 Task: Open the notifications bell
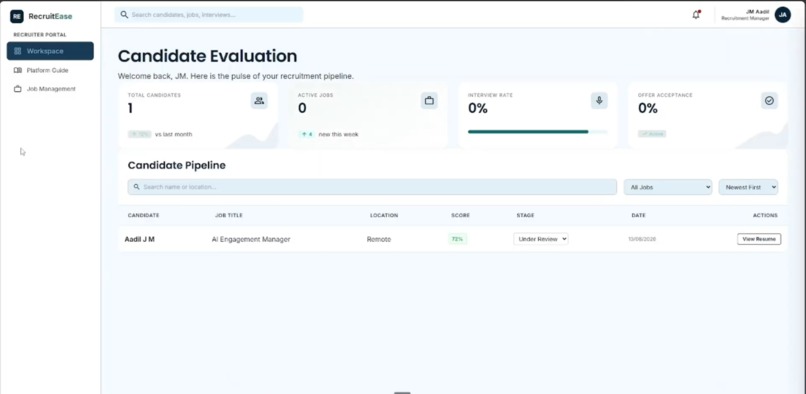coord(696,15)
